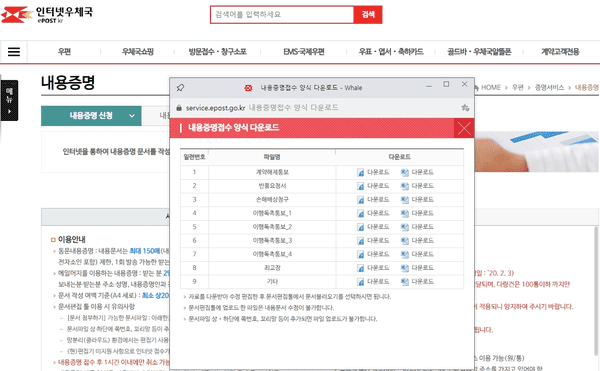Image resolution: width=600 pixels, height=371 pixels.
Task: Open 증명서비스 breadcrumb link
Action: [549, 88]
